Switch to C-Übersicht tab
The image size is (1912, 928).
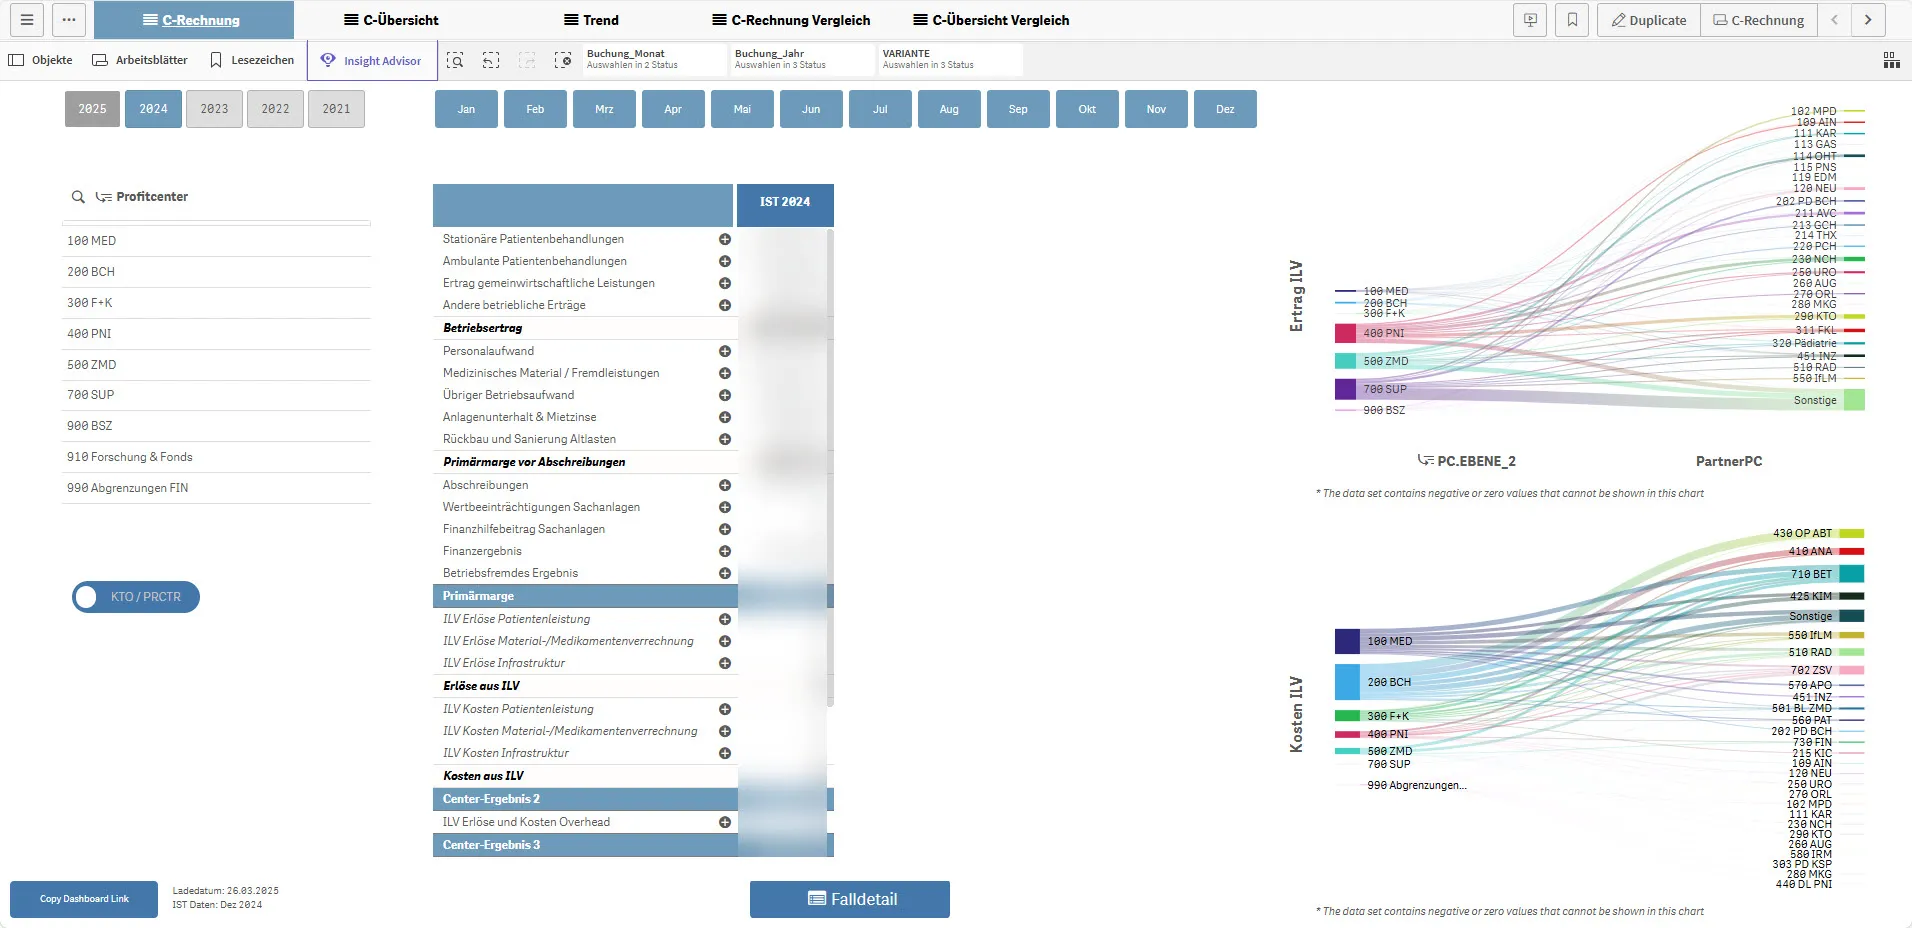pyautogui.click(x=391, y=20)
